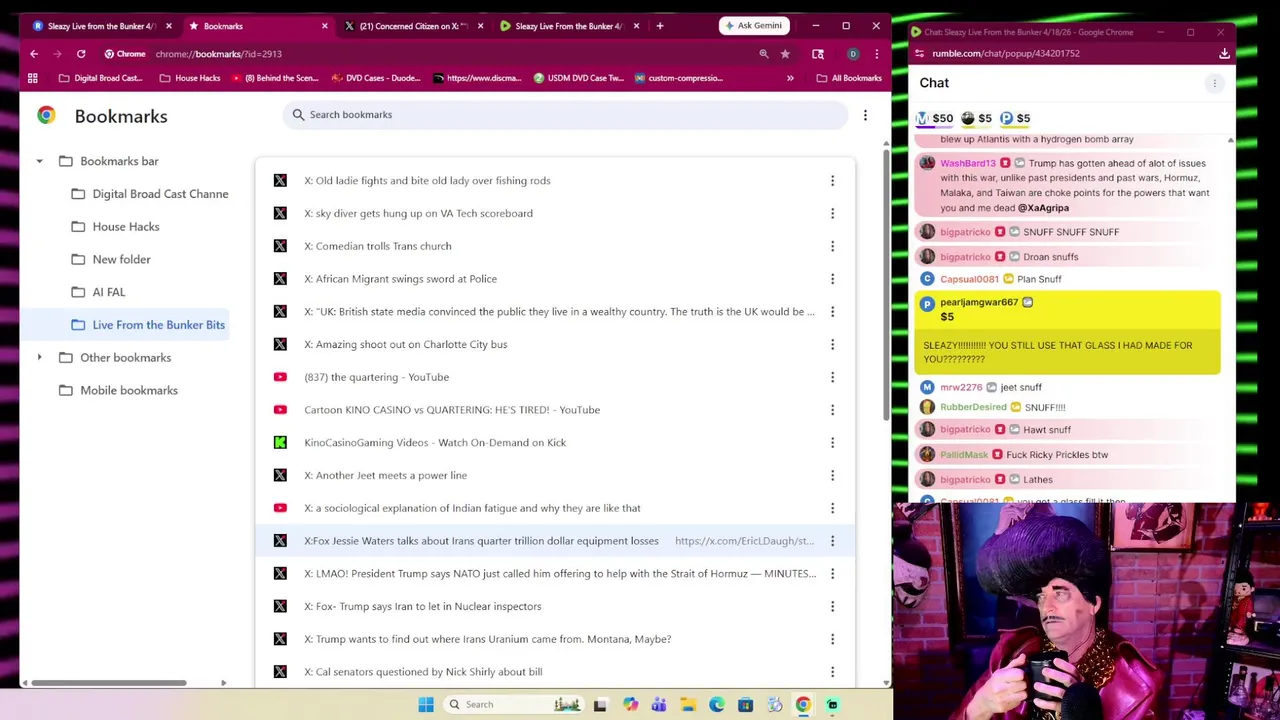Open the profile avatar button in Chrome
1280x720 pixels.
tap(853, 54)
